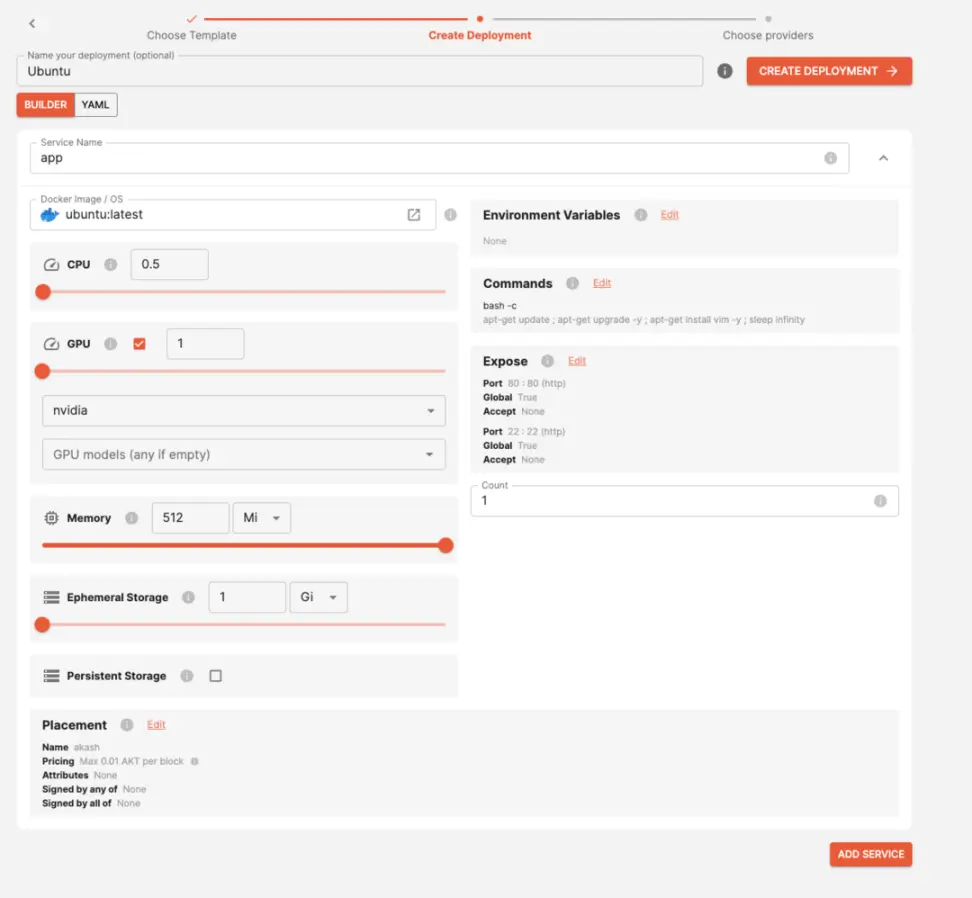This screenshot has width=972, height=898.
Task: Collapse the app service panel
Action: (x=881, y=157)
